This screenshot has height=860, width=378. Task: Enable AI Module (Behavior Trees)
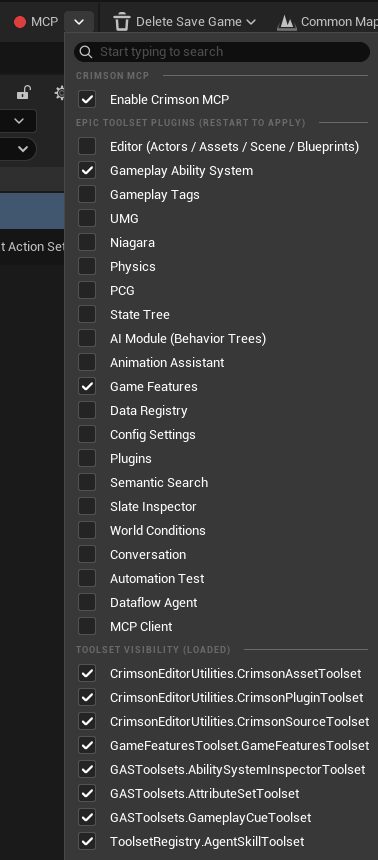87,338
